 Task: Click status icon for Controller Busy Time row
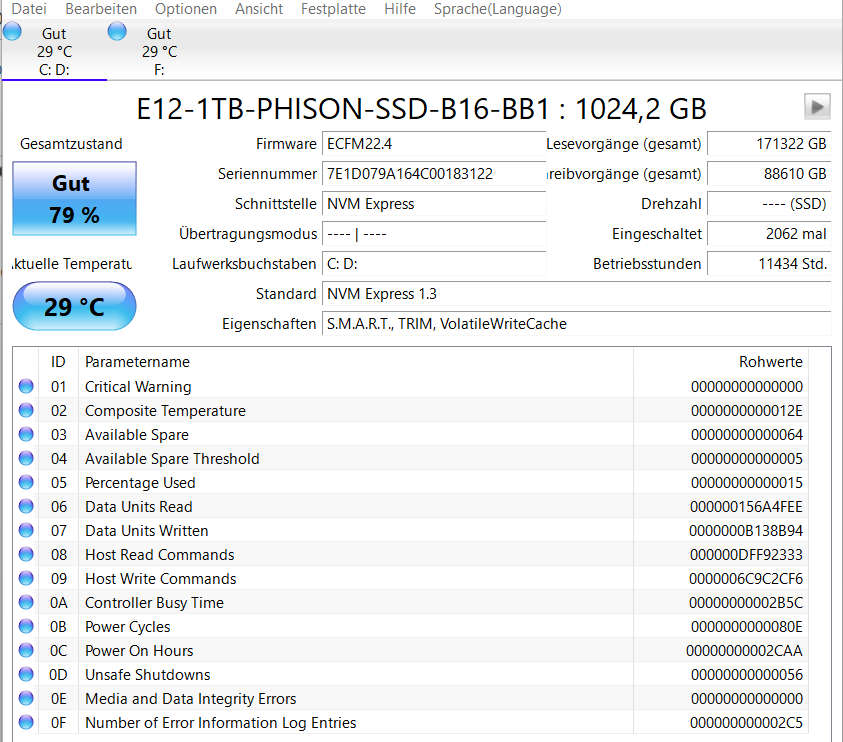(x=26, y=602)
